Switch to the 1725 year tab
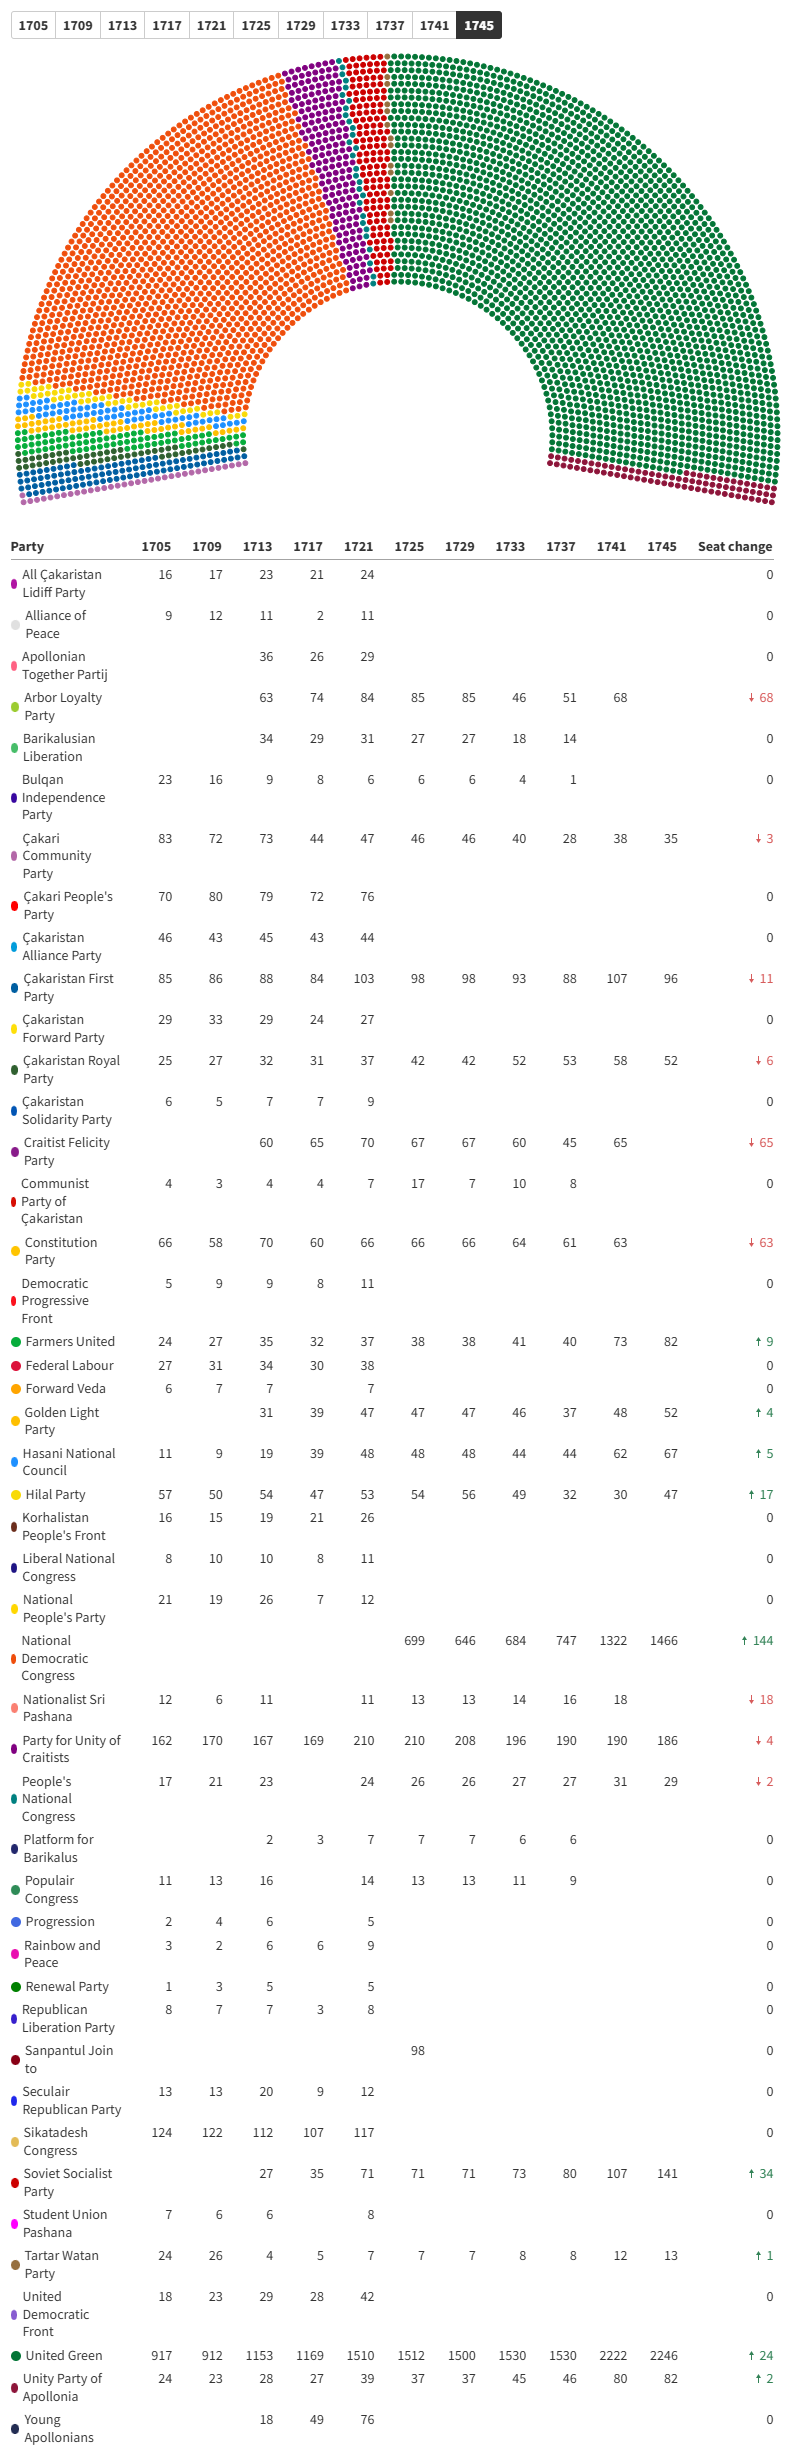This screenshot has height=2457, width=794. pyautogui.click(x=256, y=25)
